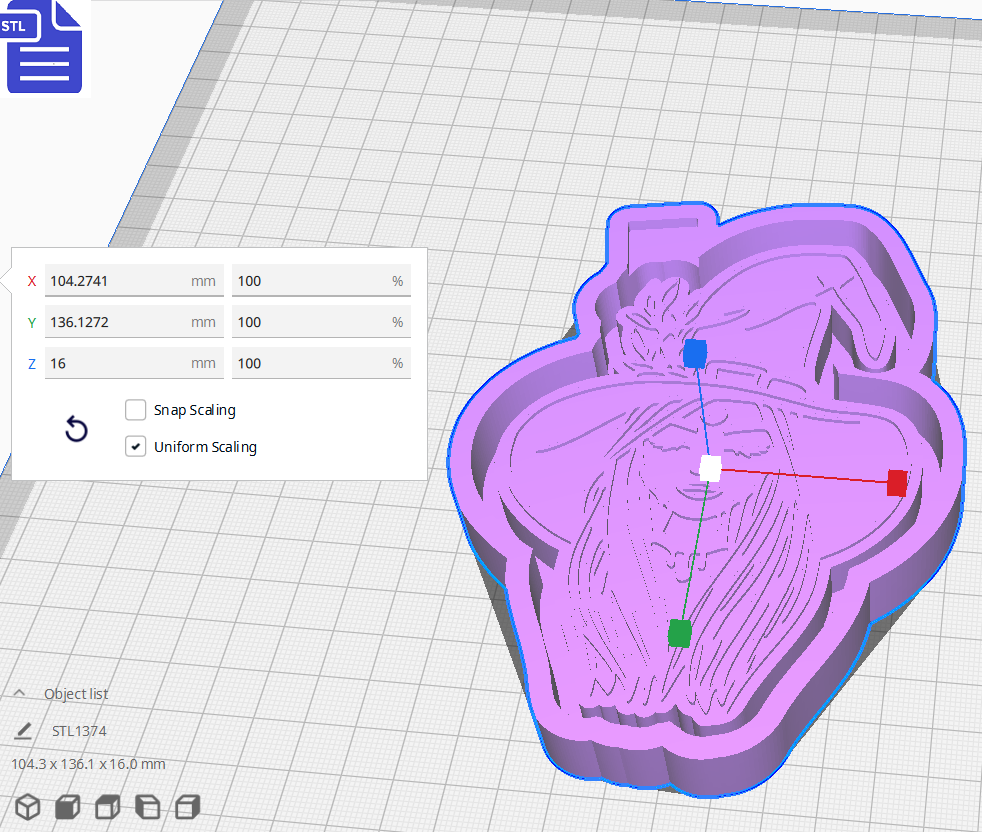Click the reset scale circular arrow icon
982x832 pixels.
pyautogui.click(x=76, y=428)
